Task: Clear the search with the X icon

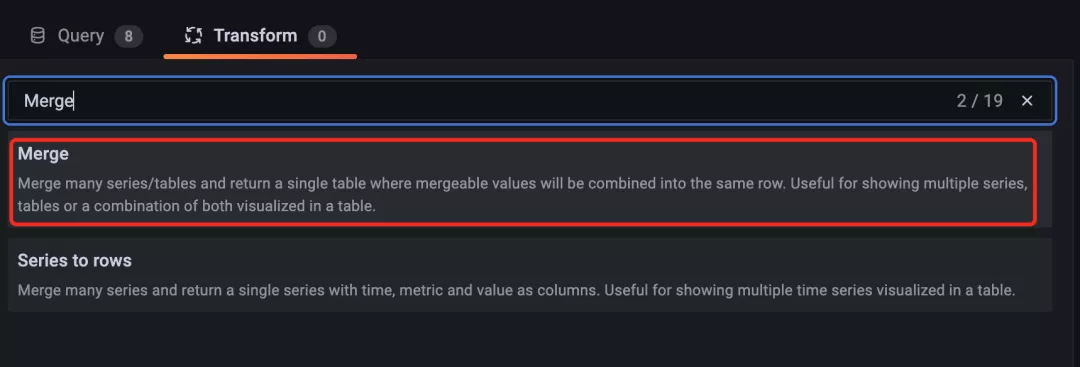Action: (1027, 101)
